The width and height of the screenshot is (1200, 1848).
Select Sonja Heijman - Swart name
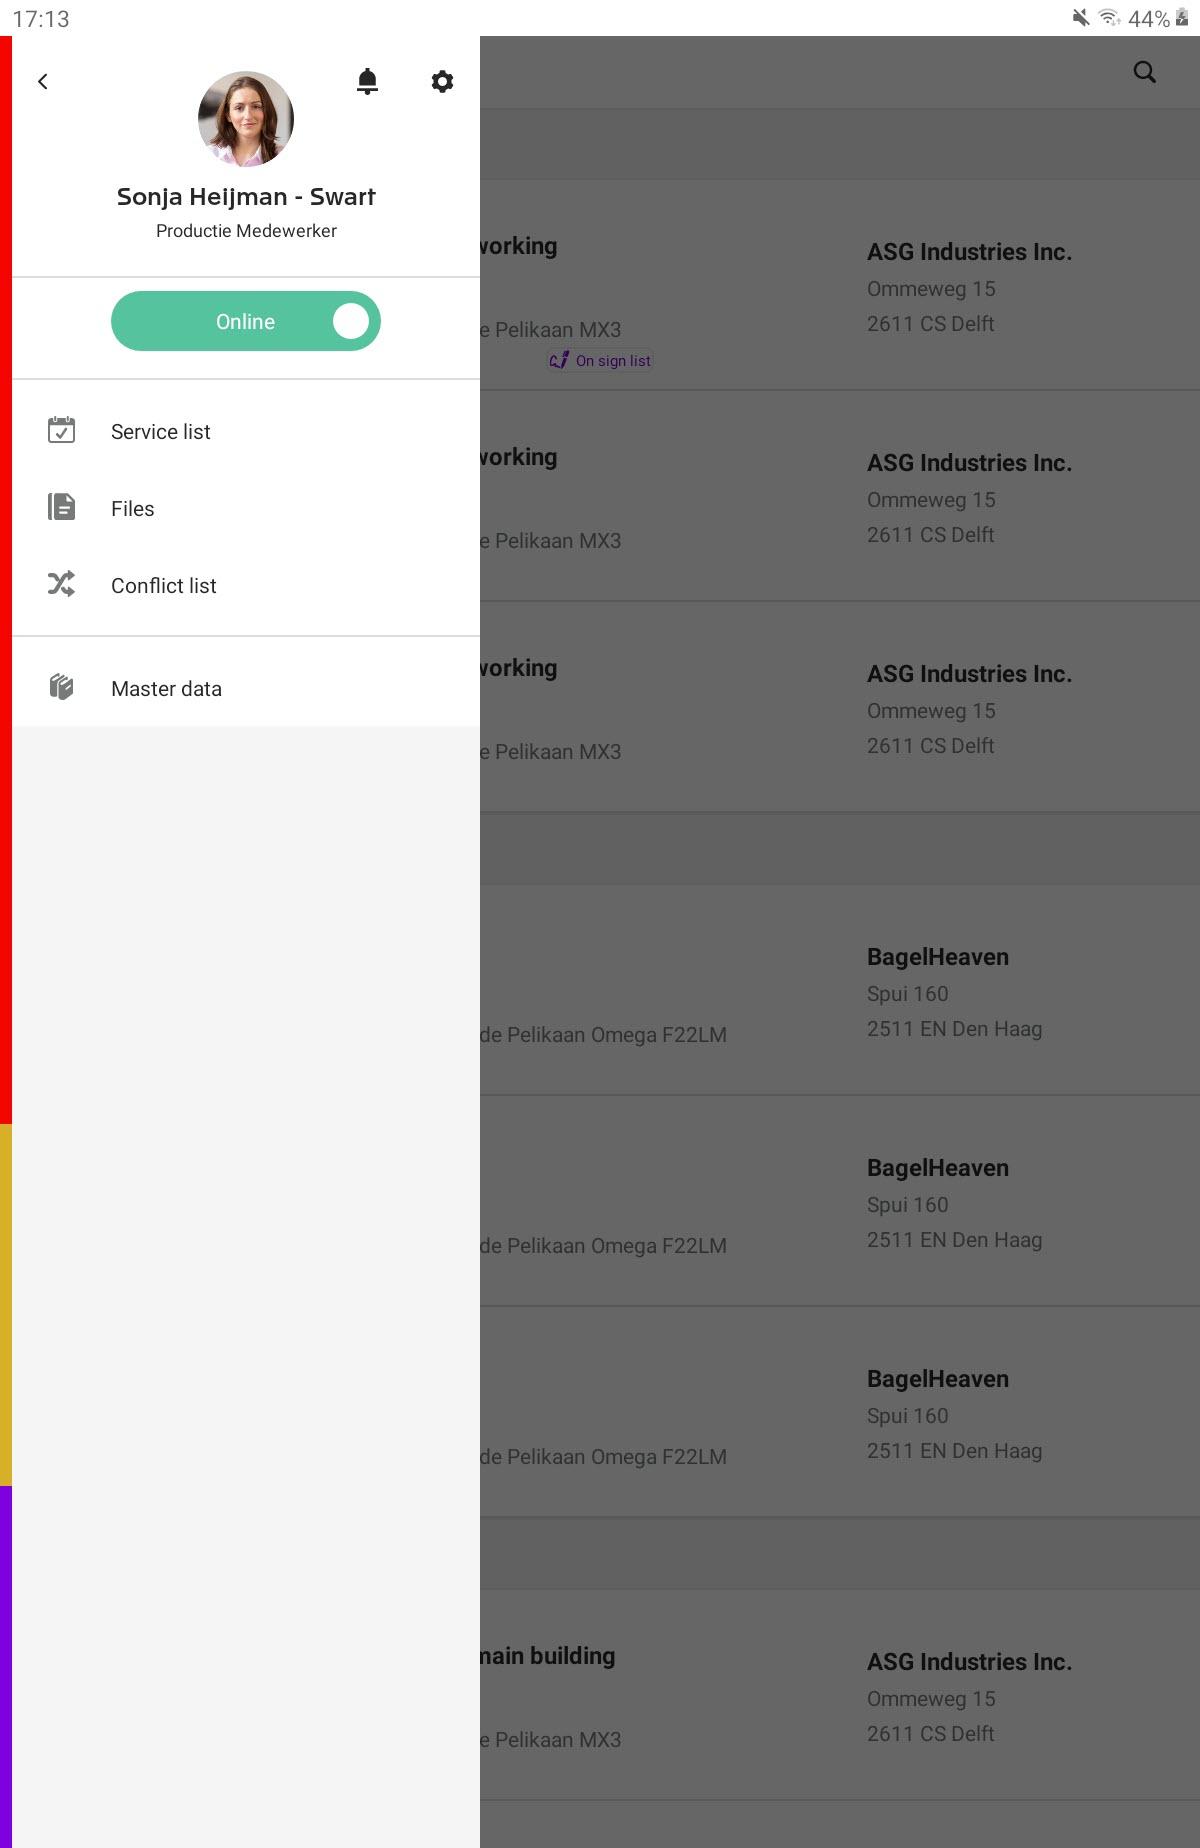point(246,196)
